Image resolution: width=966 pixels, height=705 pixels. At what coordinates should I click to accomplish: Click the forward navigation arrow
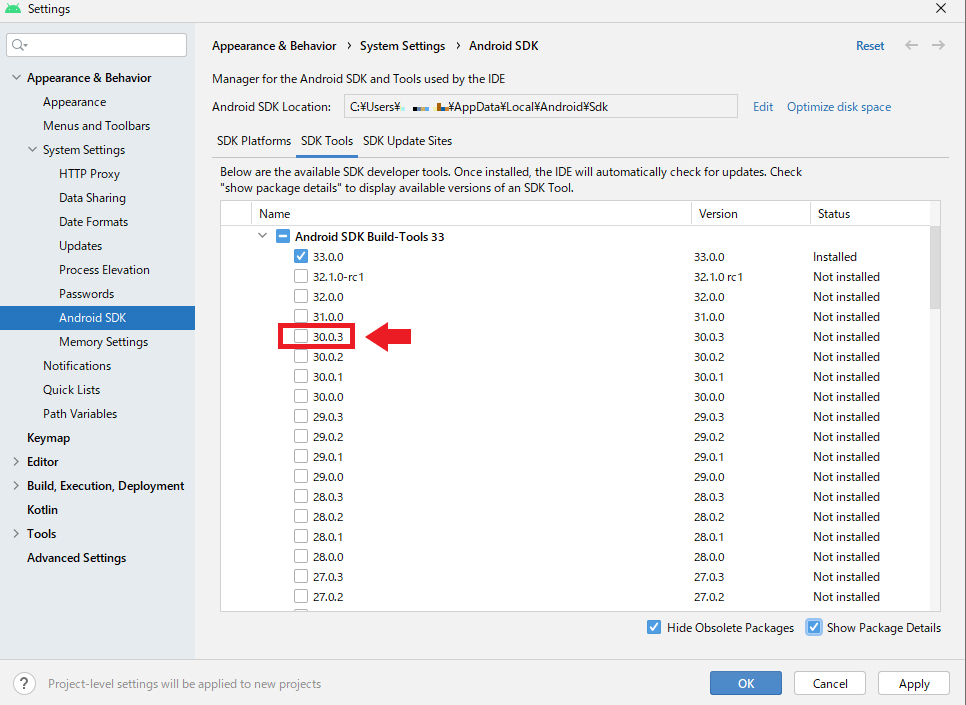point(937,45)
